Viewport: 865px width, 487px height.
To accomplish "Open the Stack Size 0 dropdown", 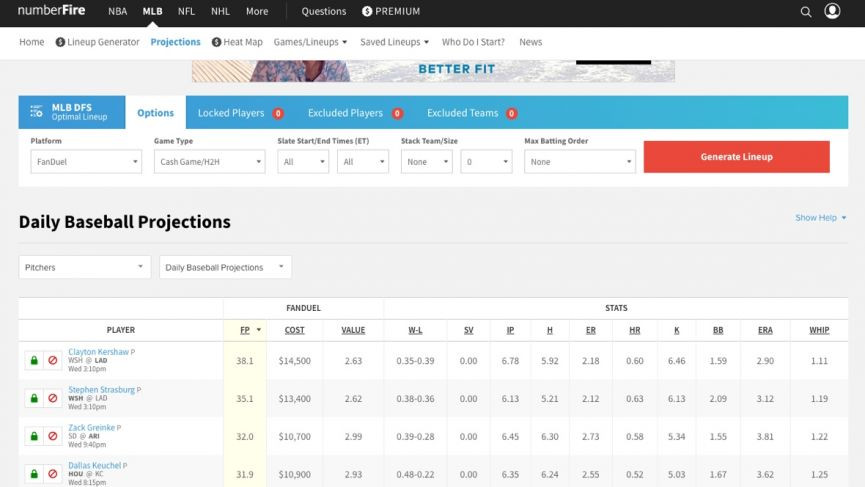I will click(x=487, y=162).
